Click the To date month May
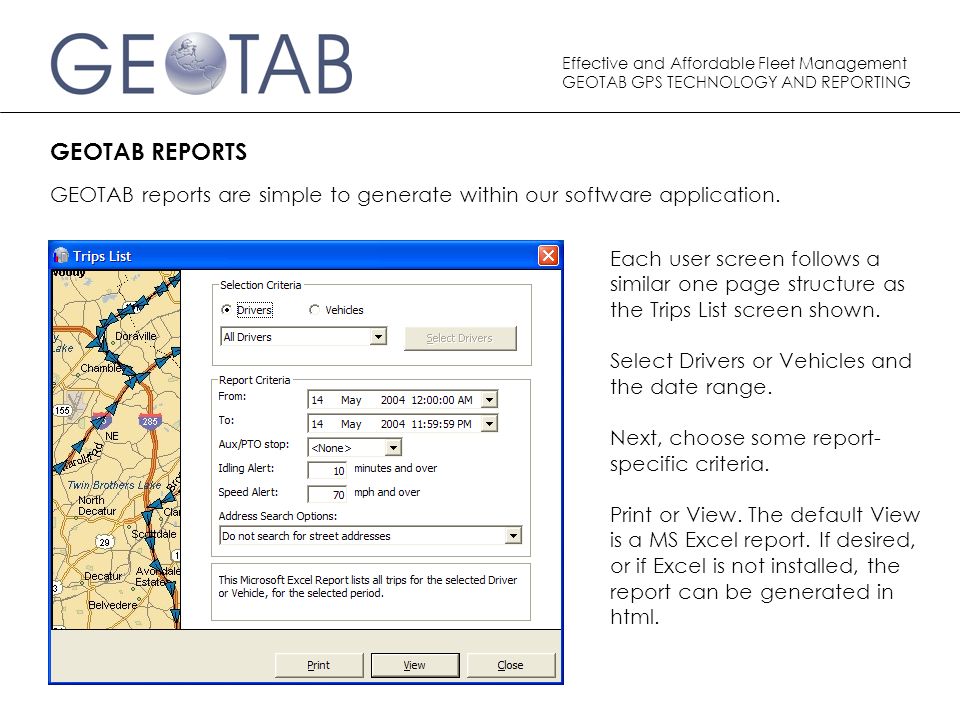The width and height of the screenshot is (960, 720). (351, 424)
